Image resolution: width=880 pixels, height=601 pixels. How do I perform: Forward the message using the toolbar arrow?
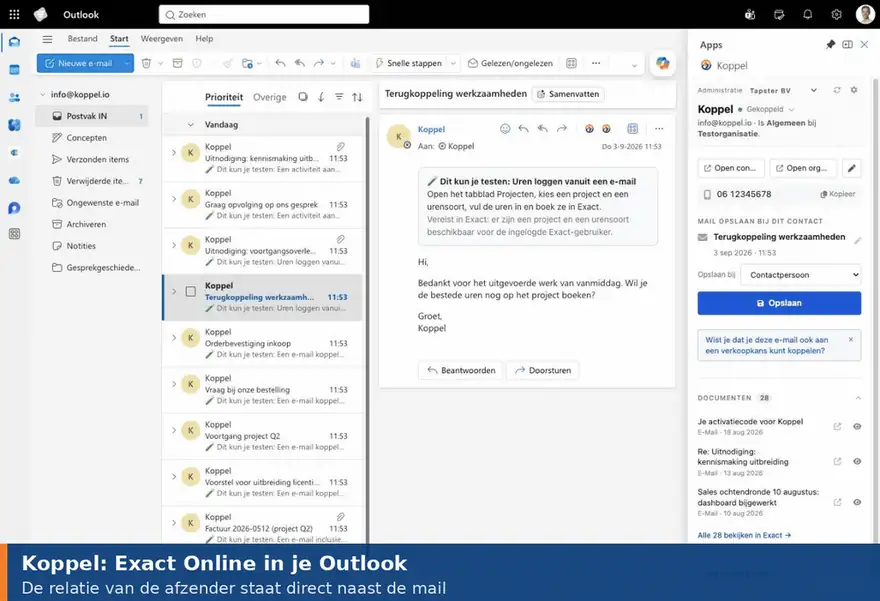pyautogui.click(x=319, y=63)
